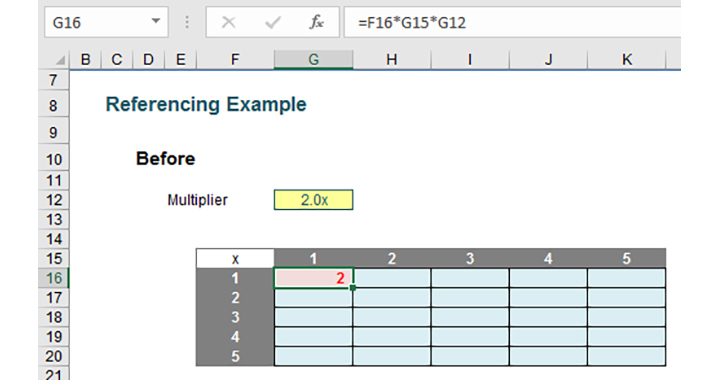Click the Enter checkmark formula bar icon

coord(273,22)
